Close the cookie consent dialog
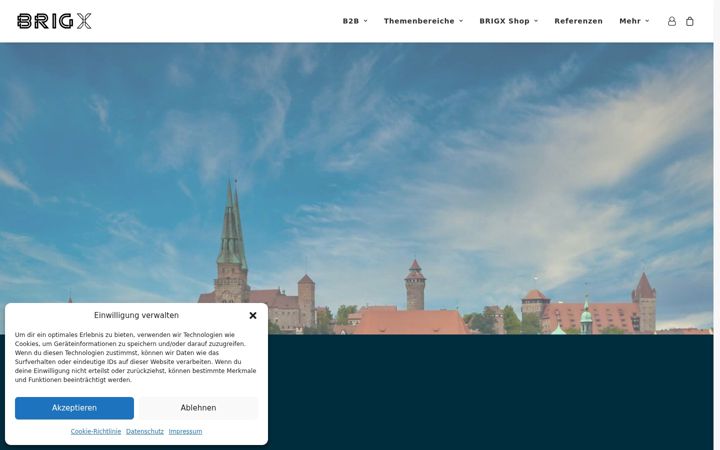Image resolution: width=720 pixels, height=450 pixels. click(253, 315)
